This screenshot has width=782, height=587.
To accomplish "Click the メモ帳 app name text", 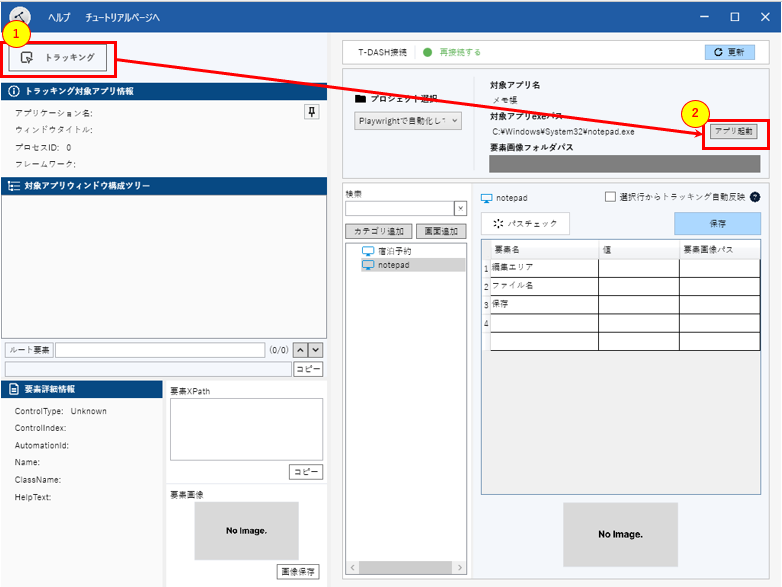I will tap(505, 100).
